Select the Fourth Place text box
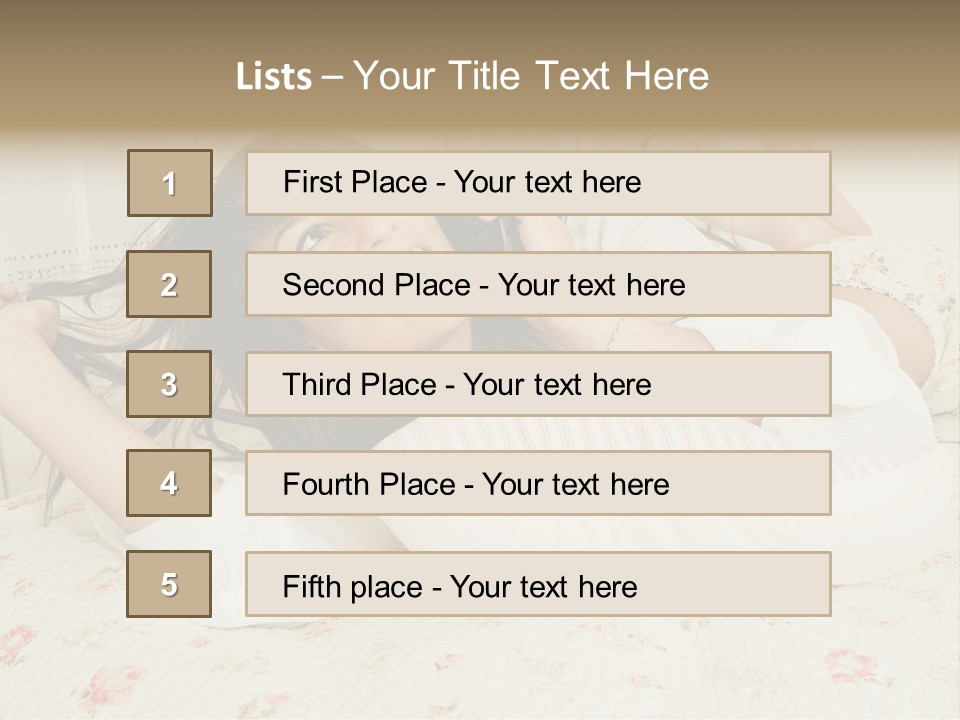Image resolution: width=960 pixels, height=720 pixels. 538,483
